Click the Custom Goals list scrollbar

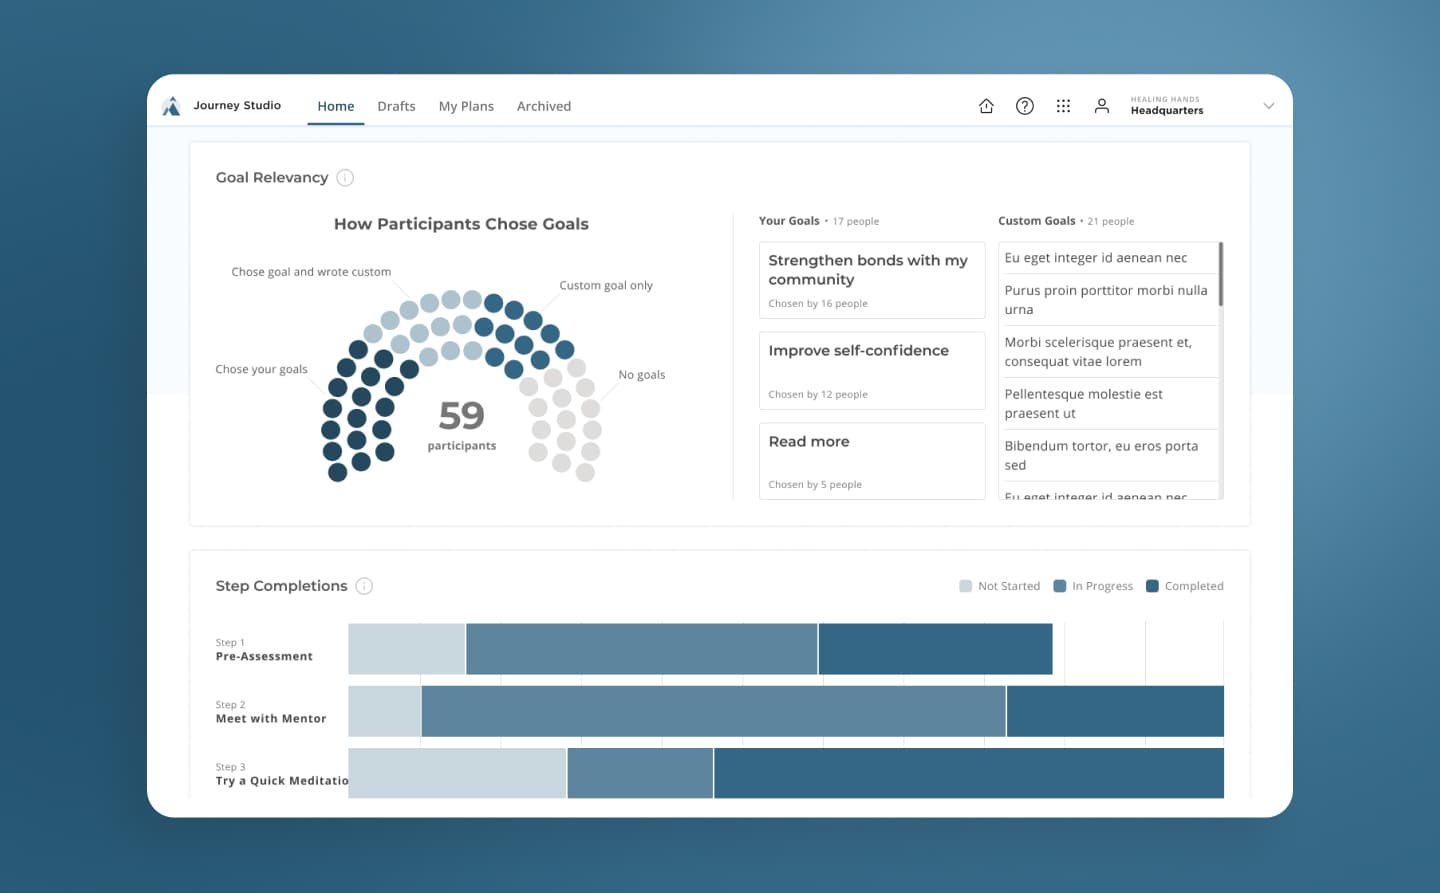click(1221, 275)
